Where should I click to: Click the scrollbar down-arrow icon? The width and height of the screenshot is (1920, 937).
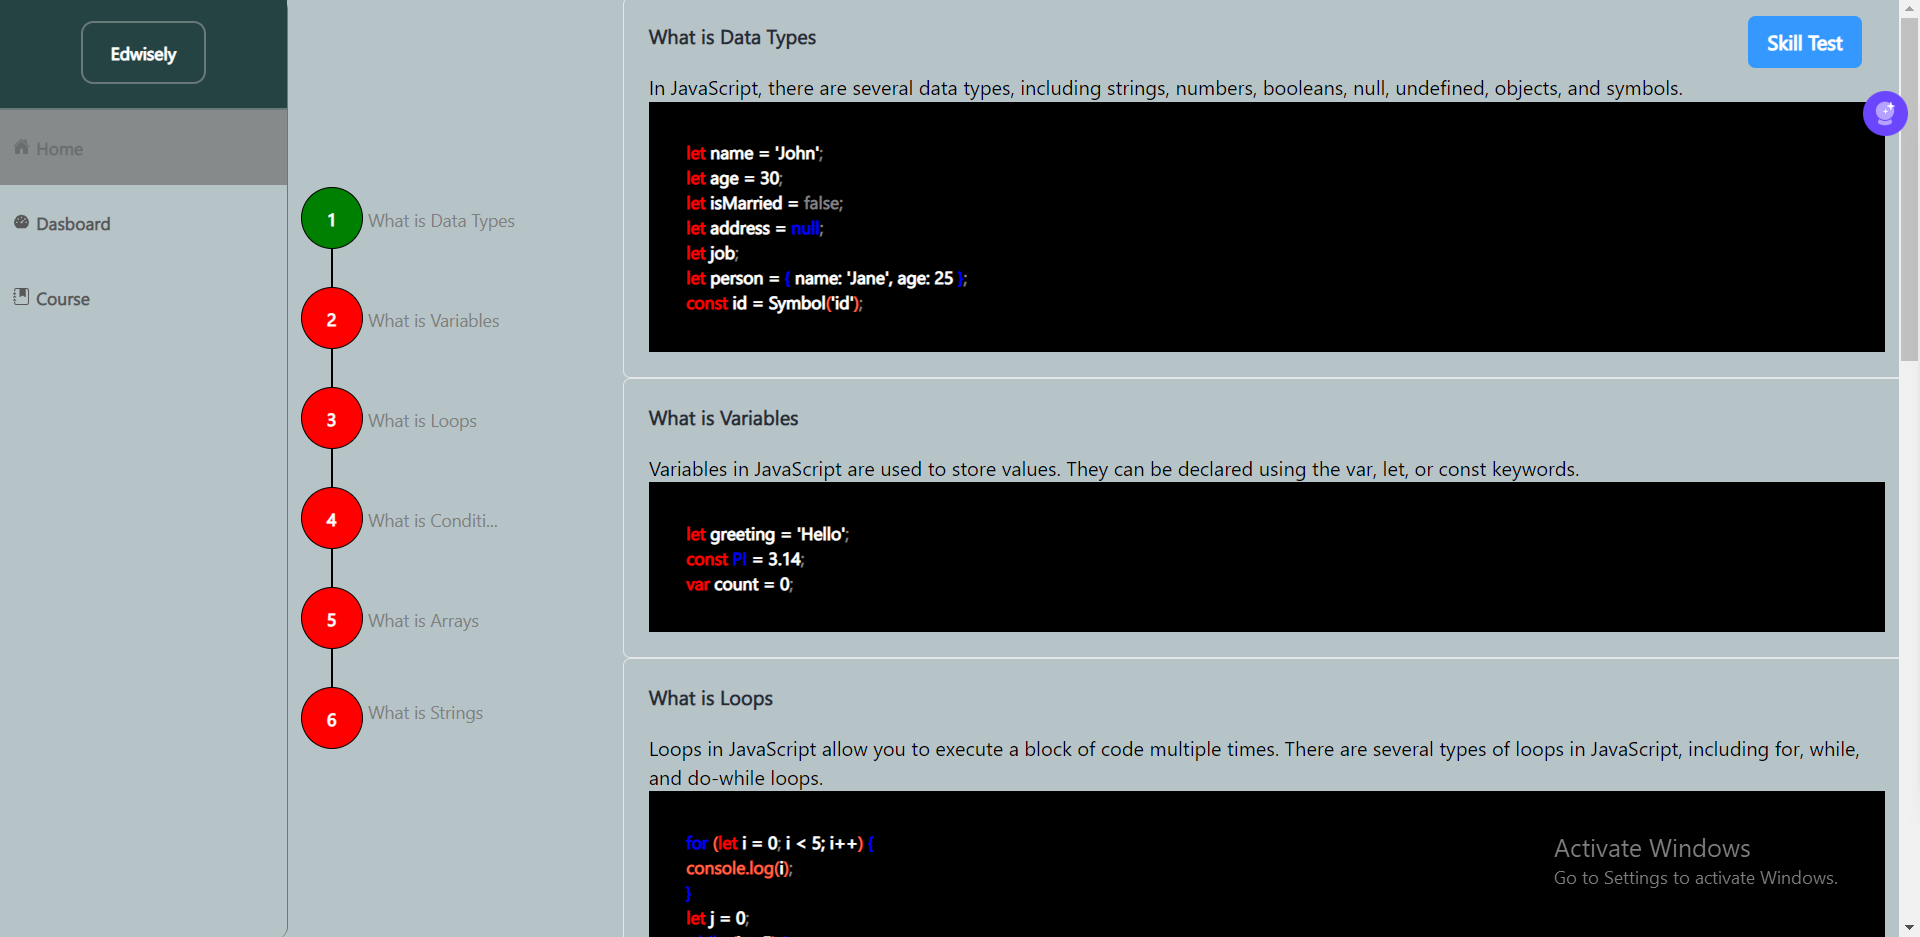(1911, 928)
